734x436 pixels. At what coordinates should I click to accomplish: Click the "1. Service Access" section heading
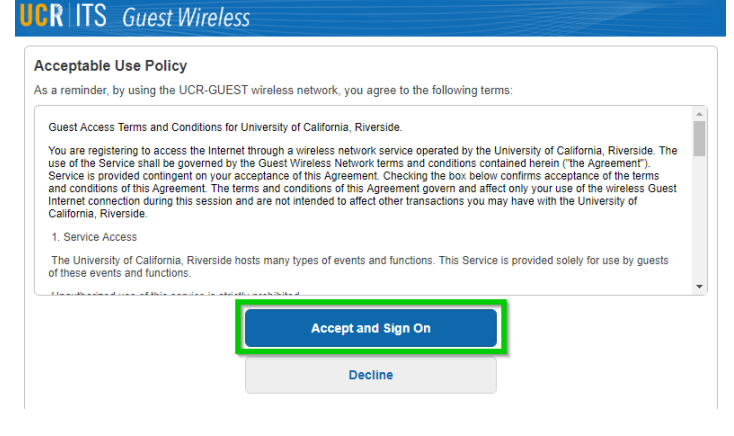94,237
